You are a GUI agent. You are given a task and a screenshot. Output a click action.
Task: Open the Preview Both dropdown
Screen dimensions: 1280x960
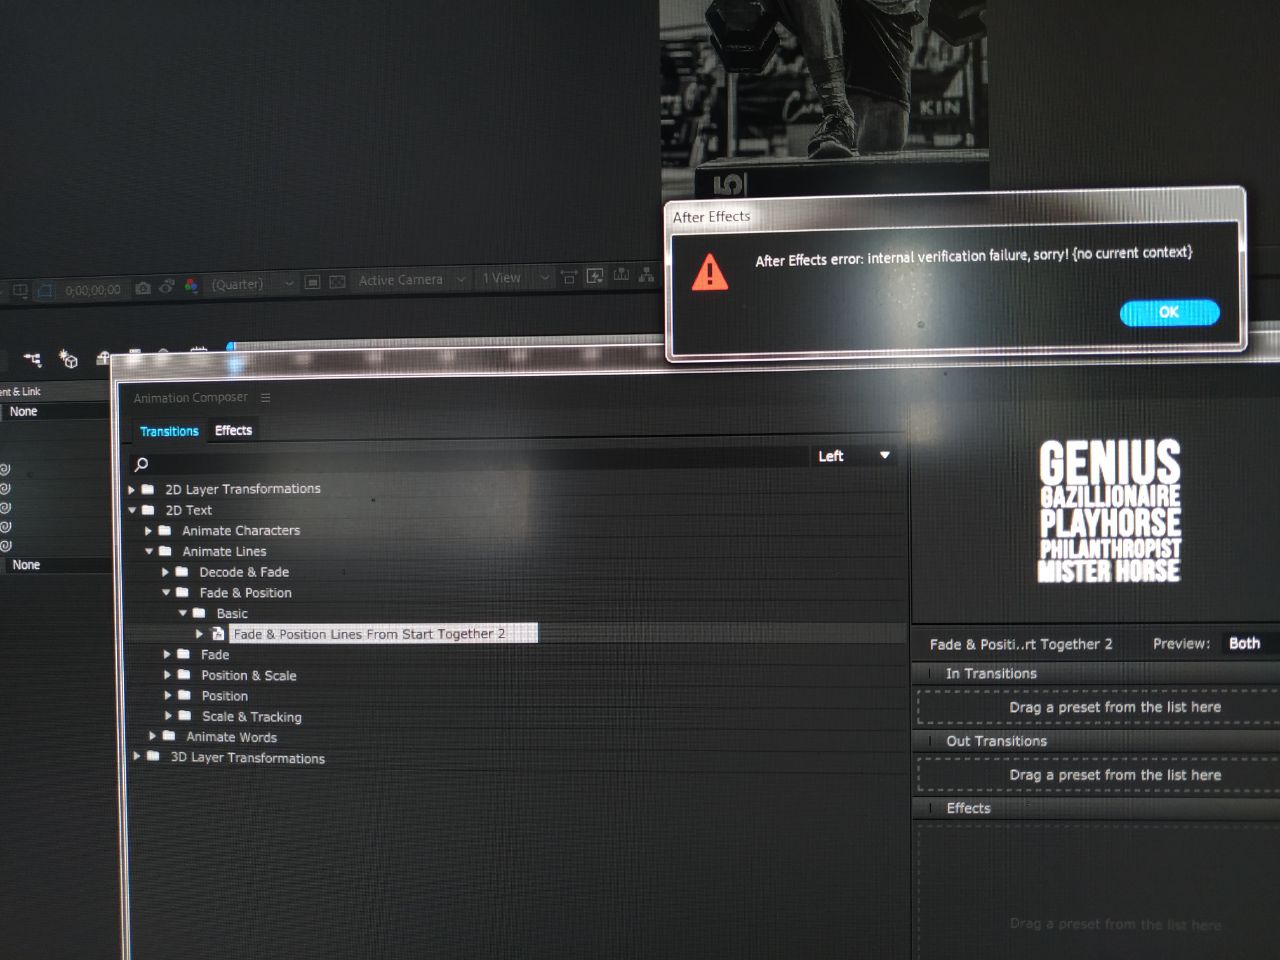point(1250,643)
